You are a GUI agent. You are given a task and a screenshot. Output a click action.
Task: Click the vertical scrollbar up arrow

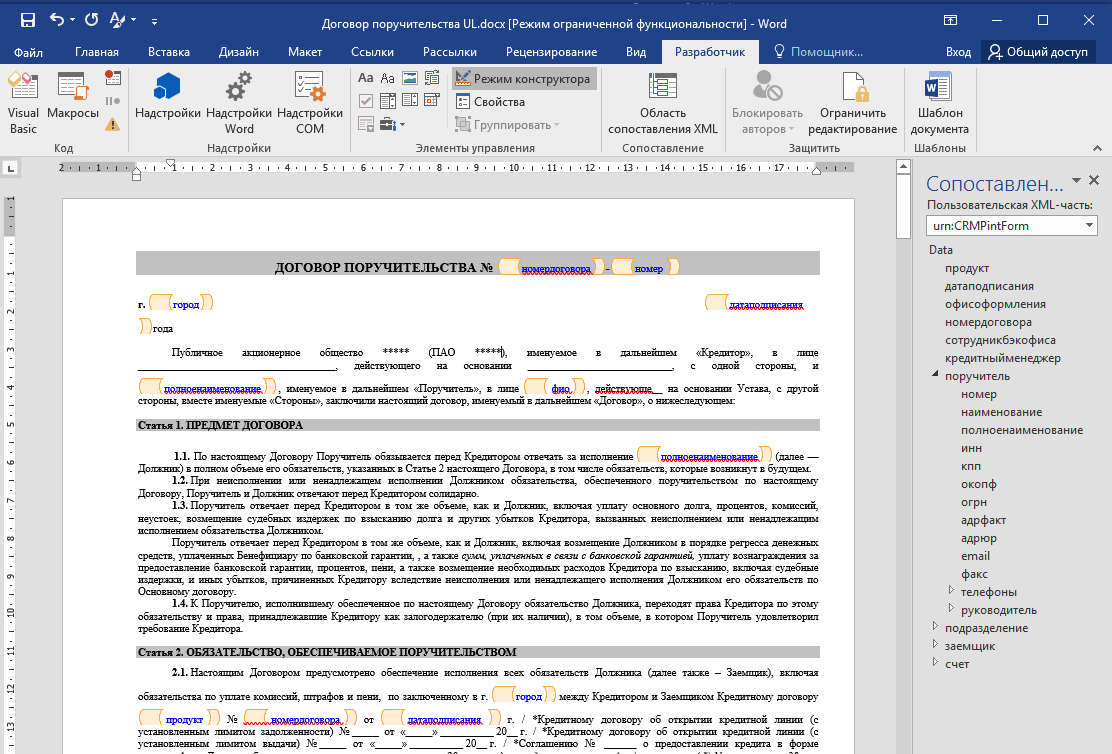coord(903,167)
